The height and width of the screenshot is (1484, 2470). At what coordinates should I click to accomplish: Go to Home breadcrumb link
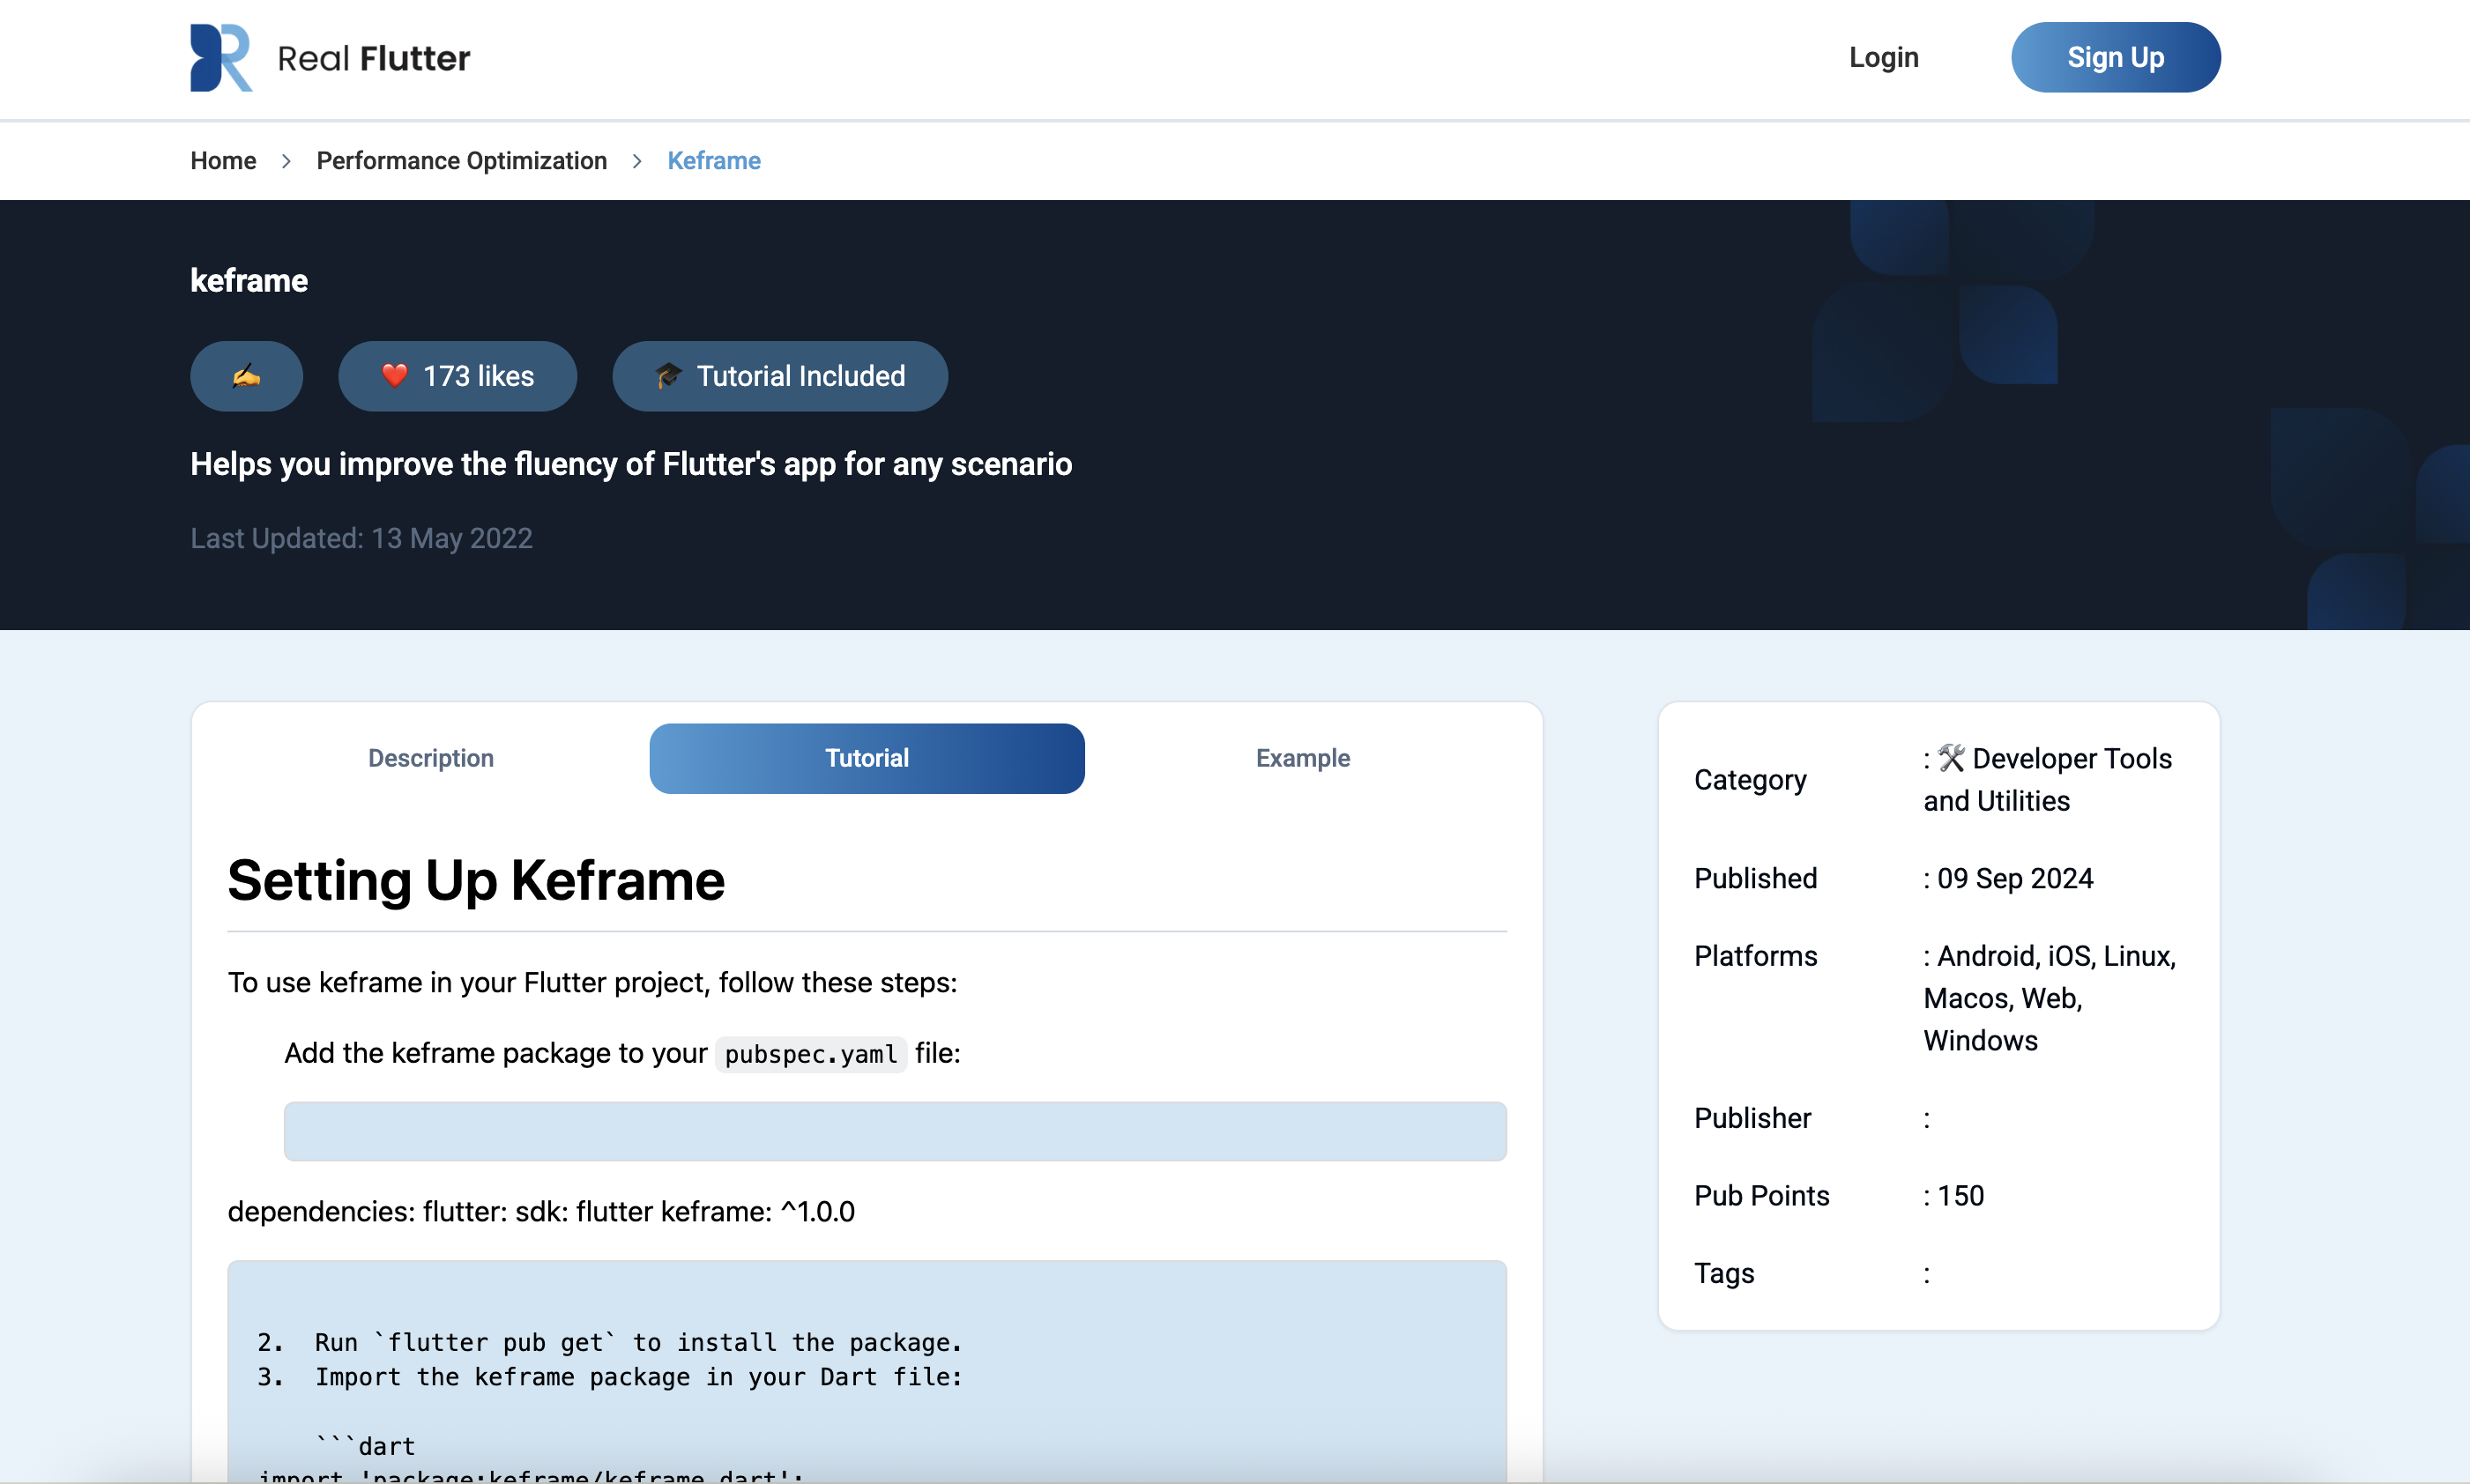pyautogui.click(x=223, y=161)
